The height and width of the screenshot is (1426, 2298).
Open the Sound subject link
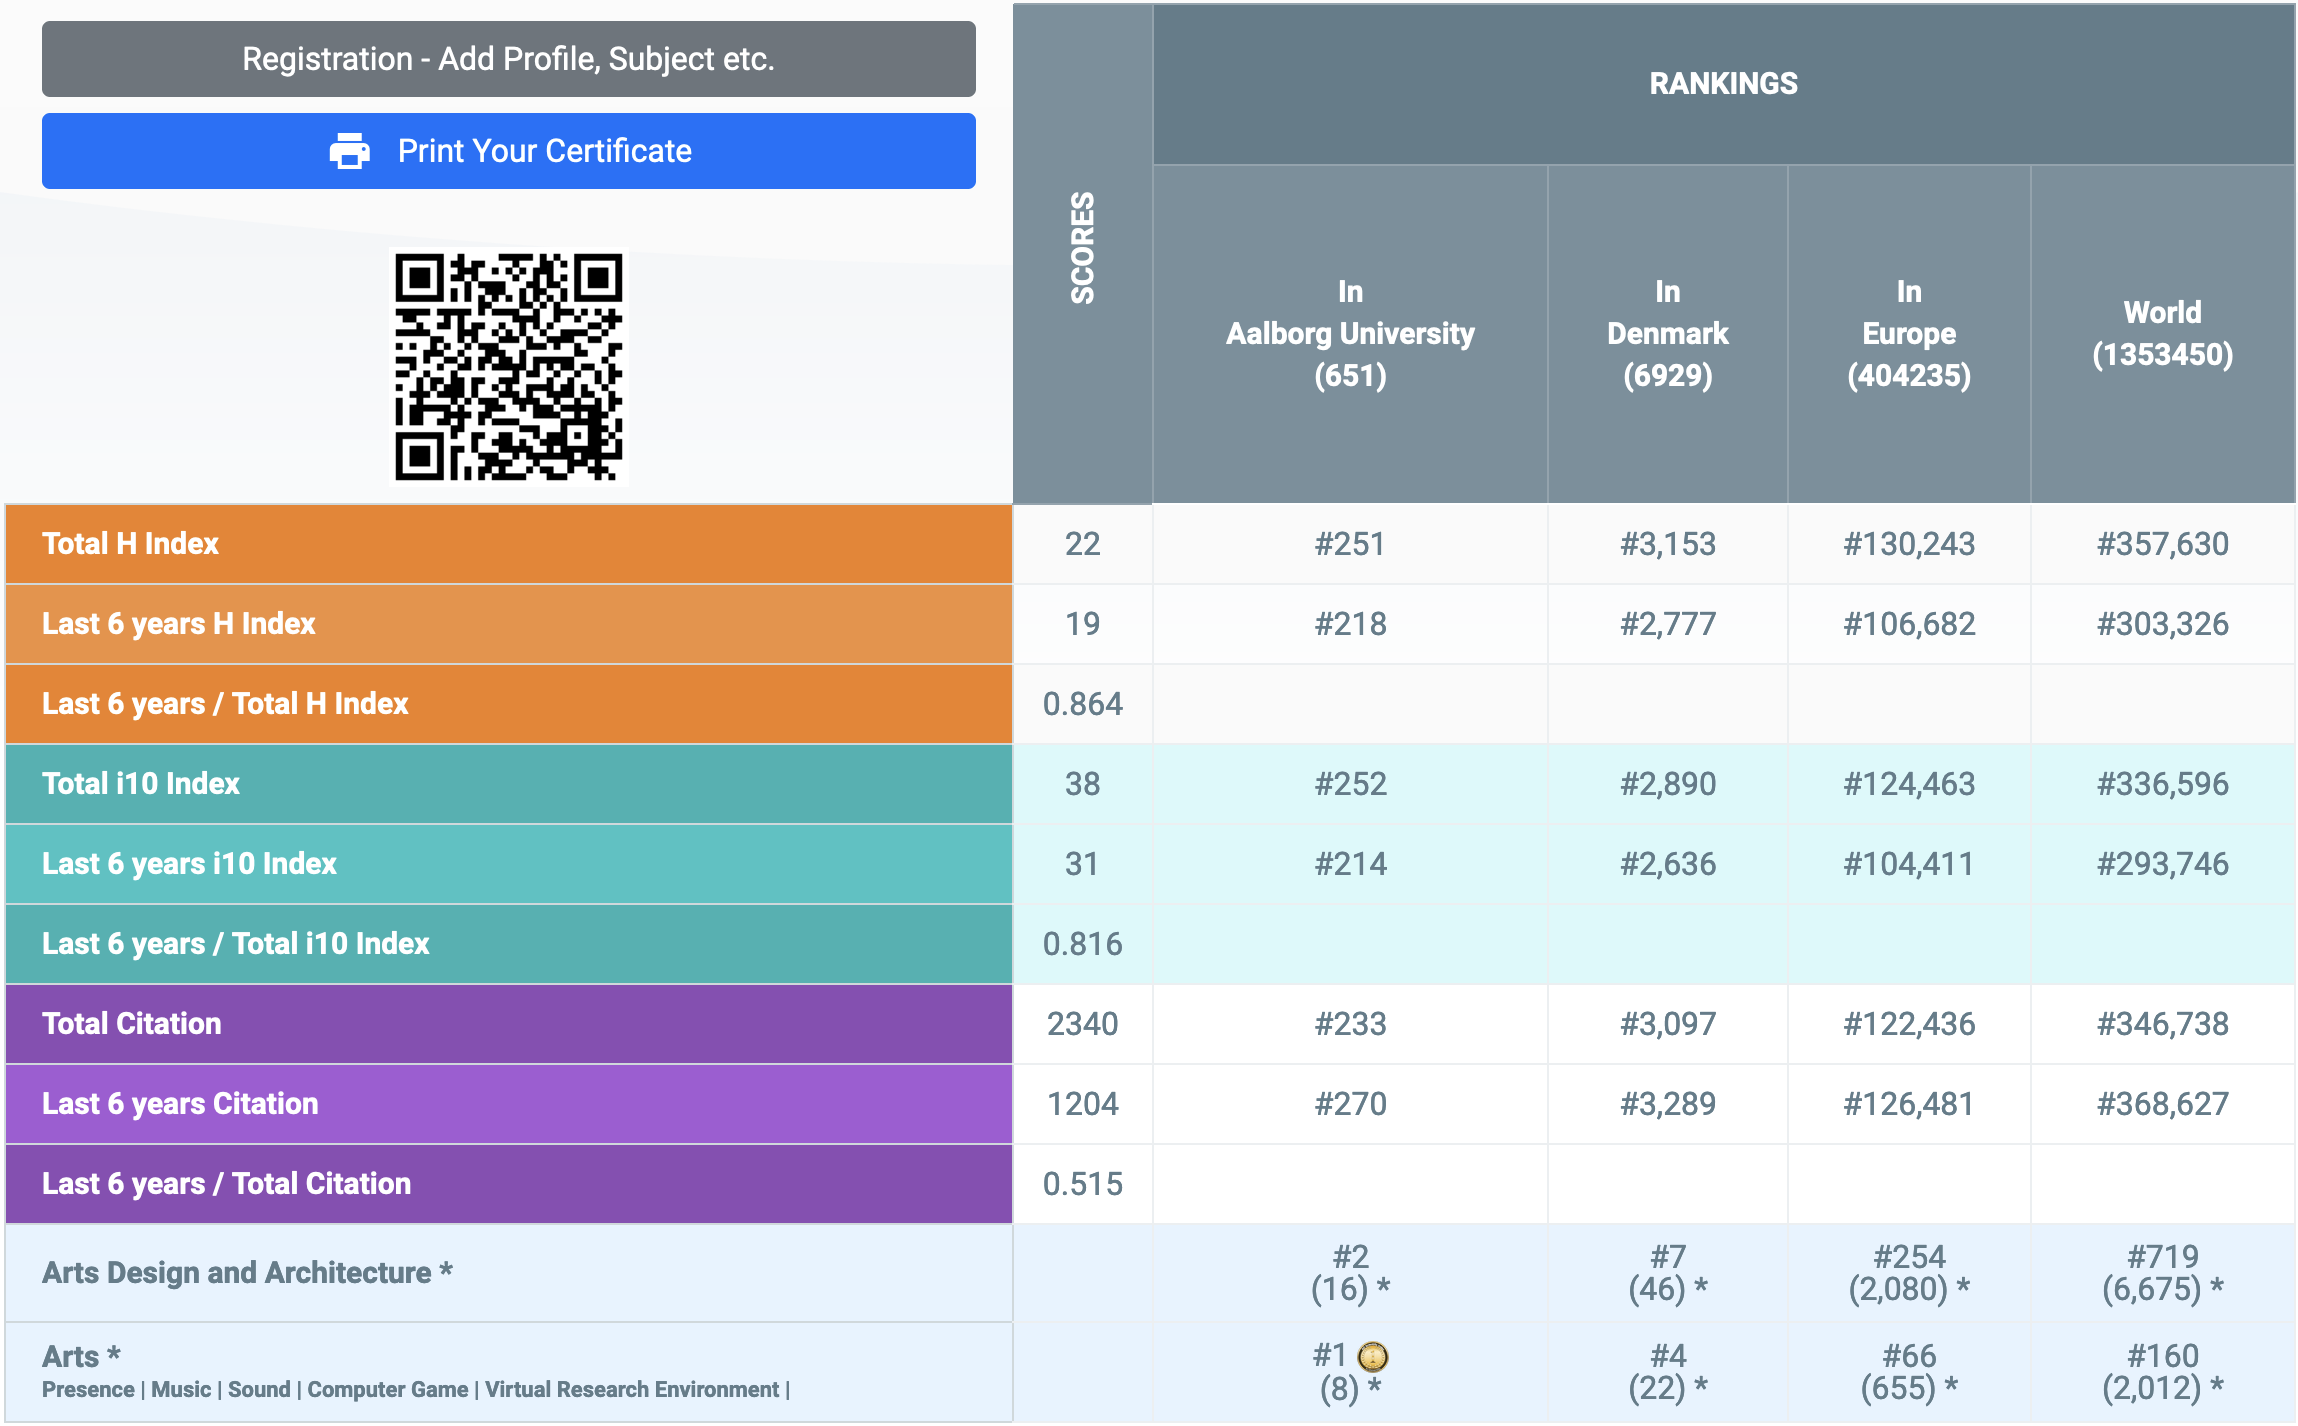click(259, 1389)
